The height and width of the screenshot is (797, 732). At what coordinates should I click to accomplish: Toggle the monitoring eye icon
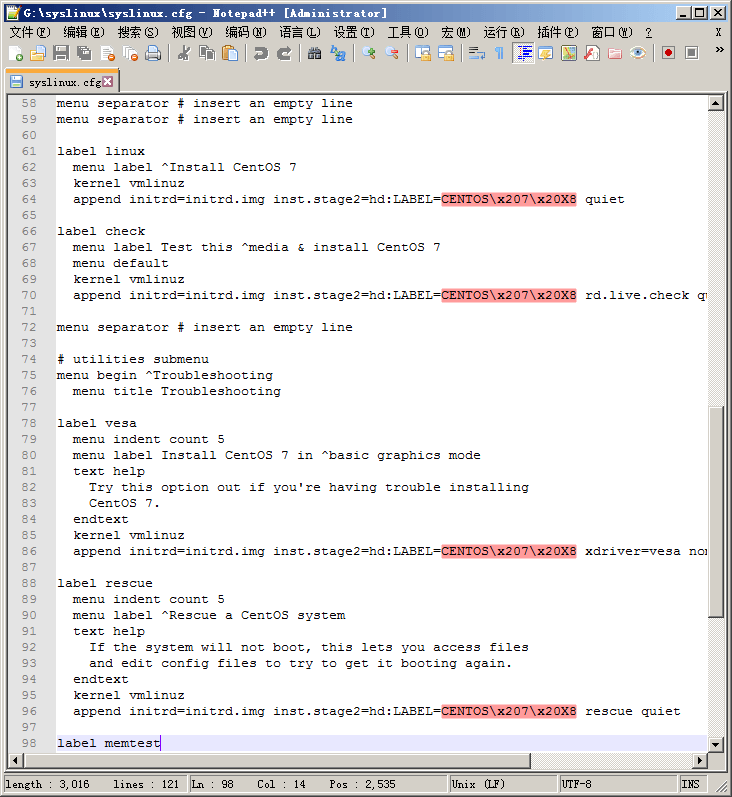[637, 54]
